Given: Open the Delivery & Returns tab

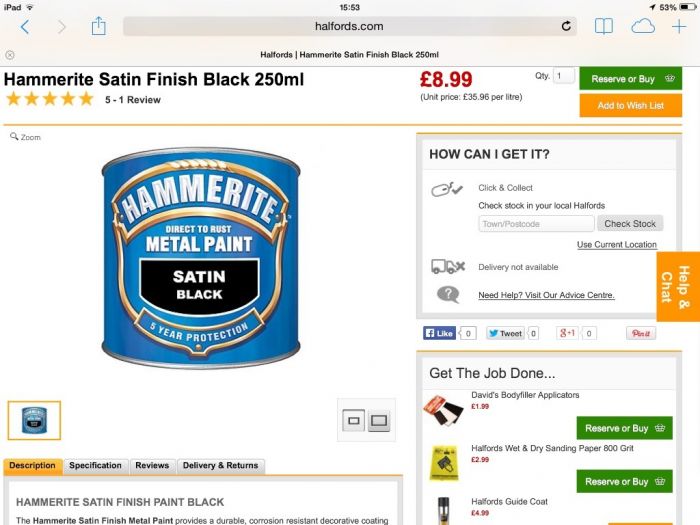Looking at the screenshot, I should tap(221, 466).
